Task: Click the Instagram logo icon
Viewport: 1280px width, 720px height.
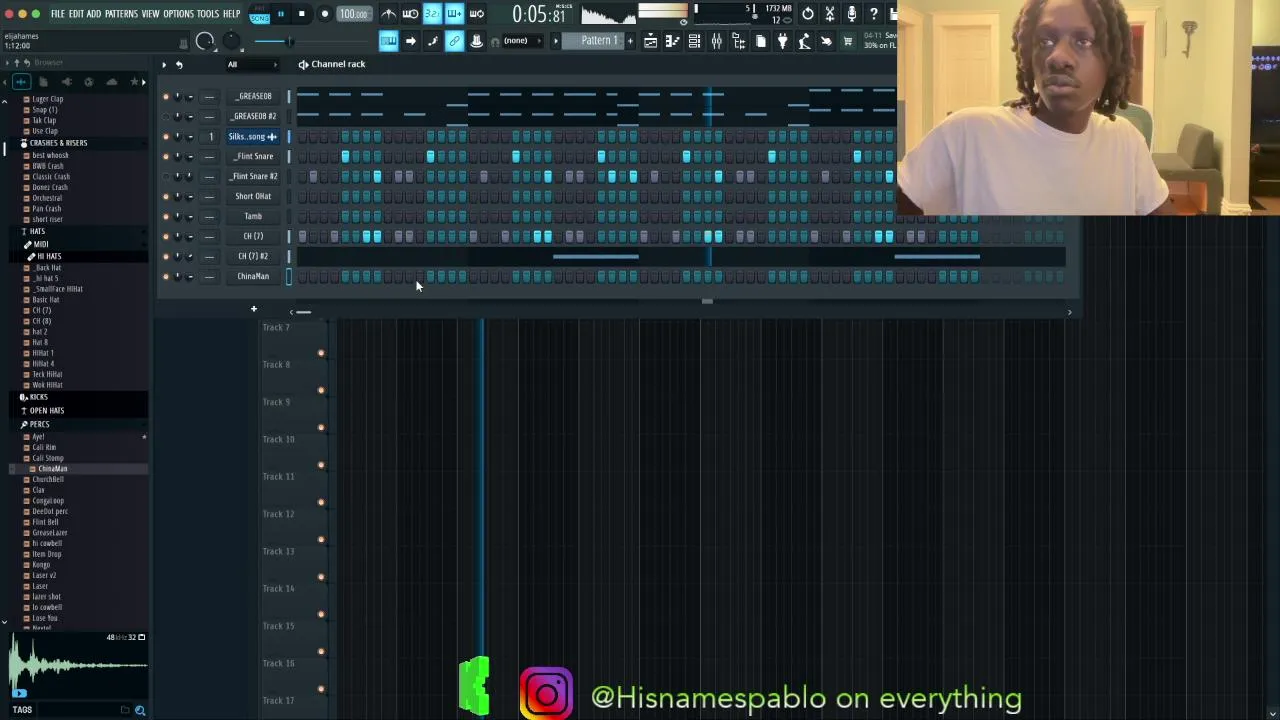Action: click(x=546, y=693)
